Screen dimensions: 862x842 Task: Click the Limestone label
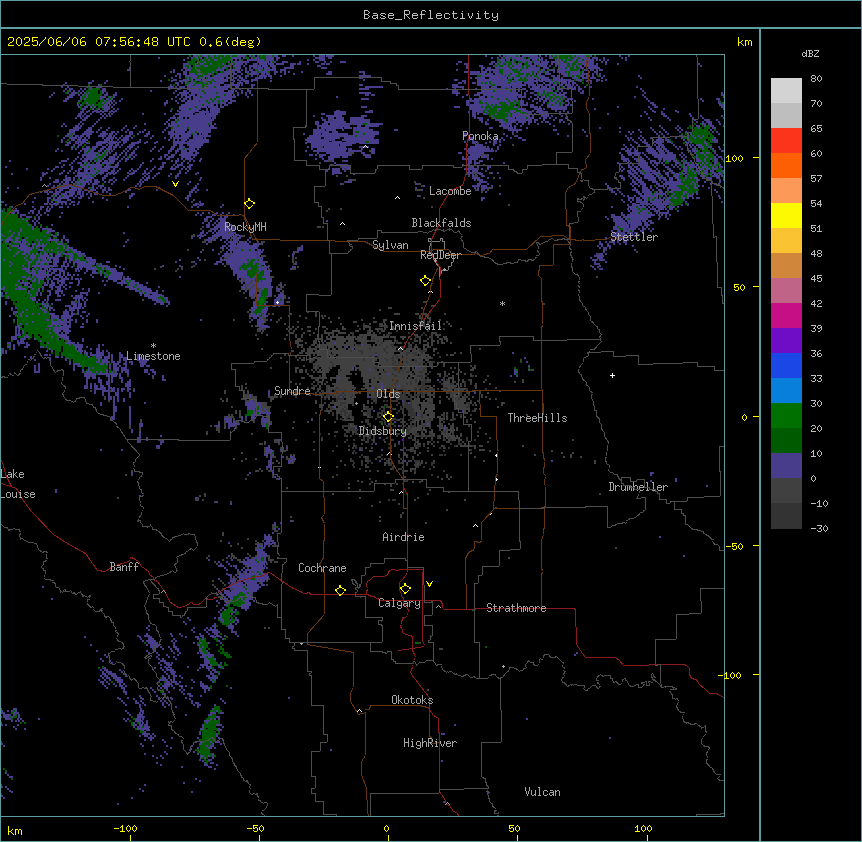pos(153,356)
